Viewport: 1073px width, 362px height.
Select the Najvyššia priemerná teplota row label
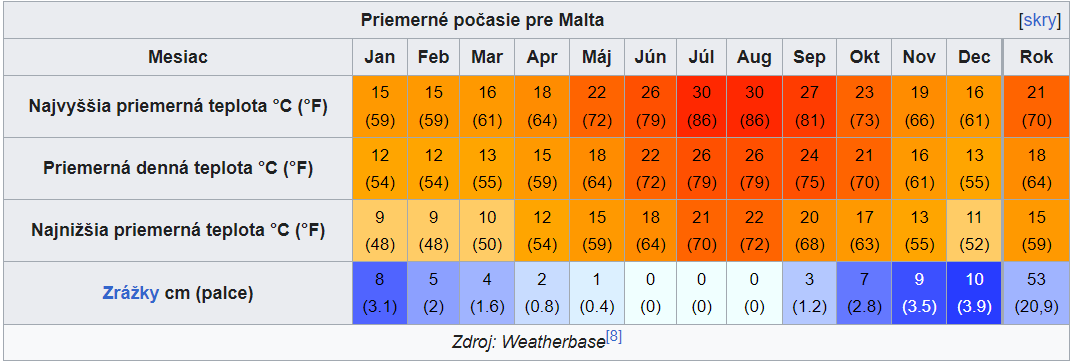(x=178, y=107)
